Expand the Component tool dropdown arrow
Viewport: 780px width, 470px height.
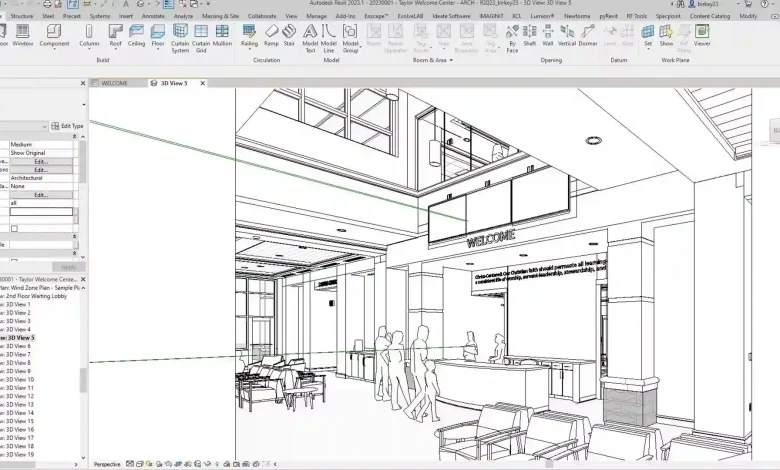(x=54, y=50)
